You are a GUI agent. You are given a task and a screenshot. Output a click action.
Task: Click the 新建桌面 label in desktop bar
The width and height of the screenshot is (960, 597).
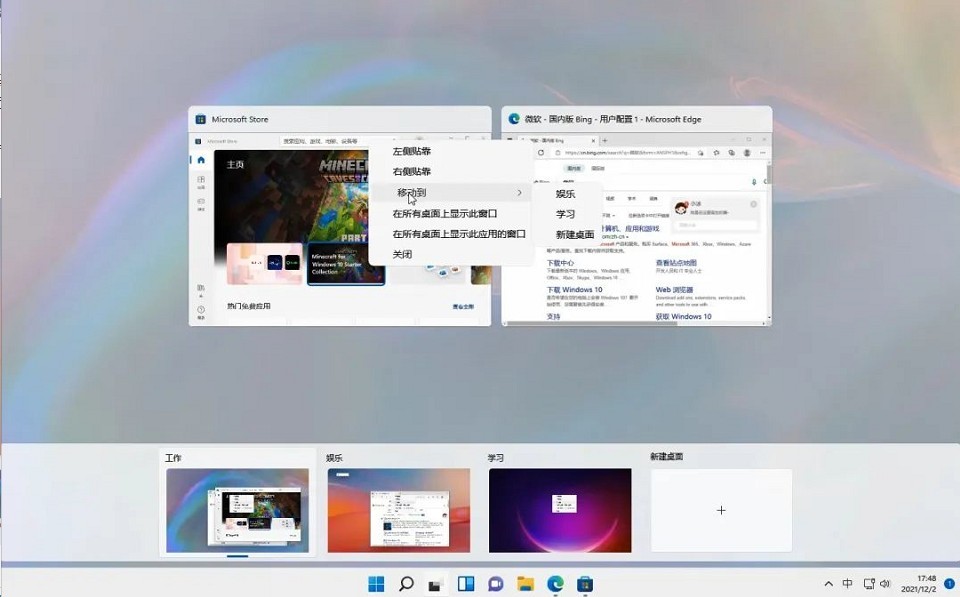[667, 457]
